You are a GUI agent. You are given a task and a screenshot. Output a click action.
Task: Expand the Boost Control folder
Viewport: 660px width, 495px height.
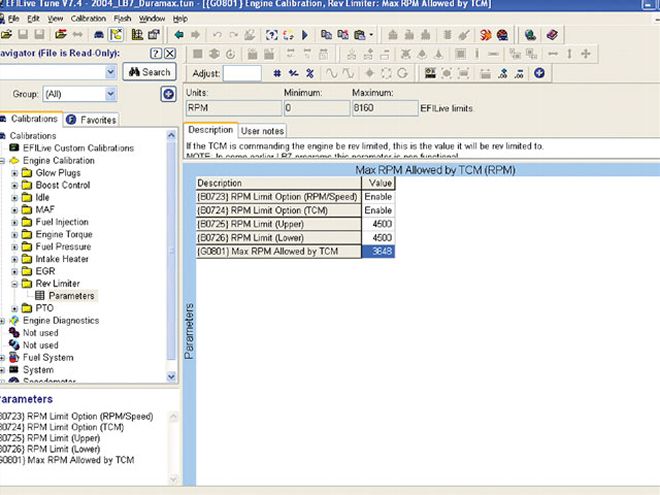pyautogui.click(x=14, y=185)
